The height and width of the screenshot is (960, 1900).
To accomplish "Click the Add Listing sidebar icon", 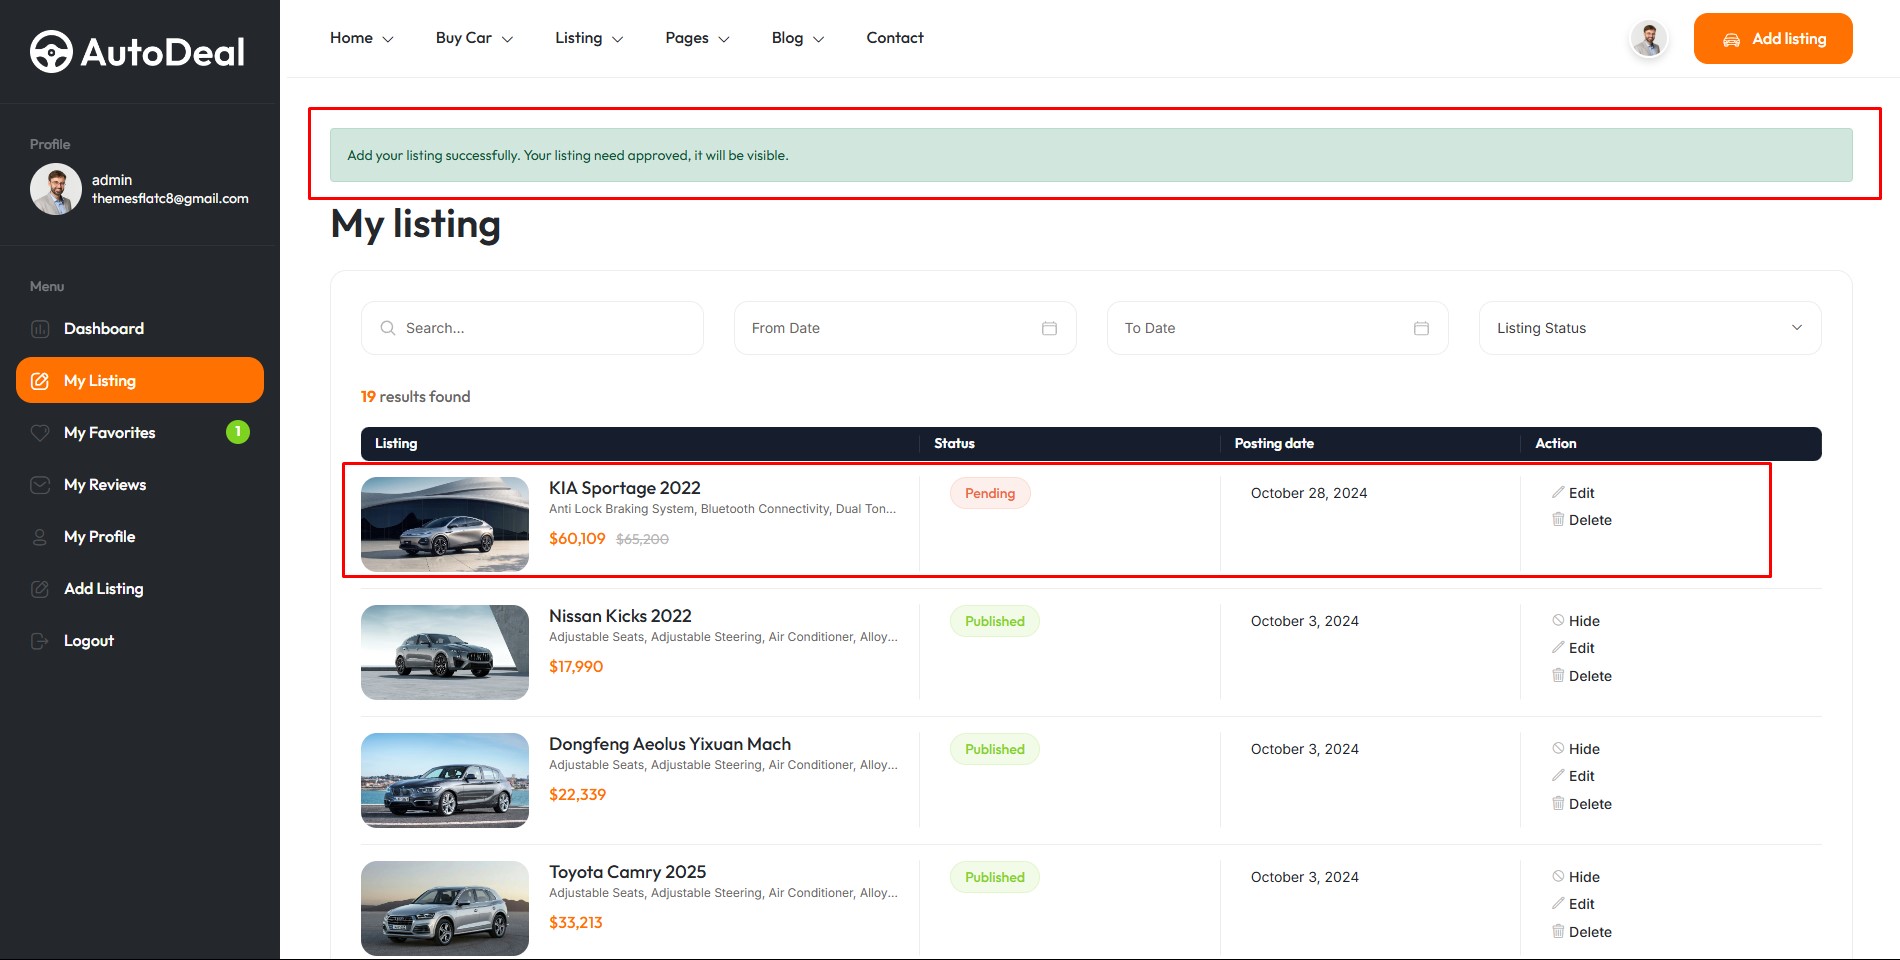I will point(40,589).
